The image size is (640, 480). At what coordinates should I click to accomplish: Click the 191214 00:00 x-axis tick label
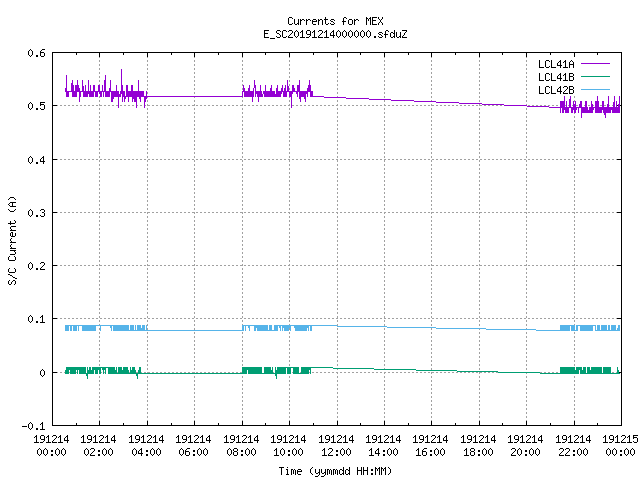pyautogui.click(x=51, y=446)
